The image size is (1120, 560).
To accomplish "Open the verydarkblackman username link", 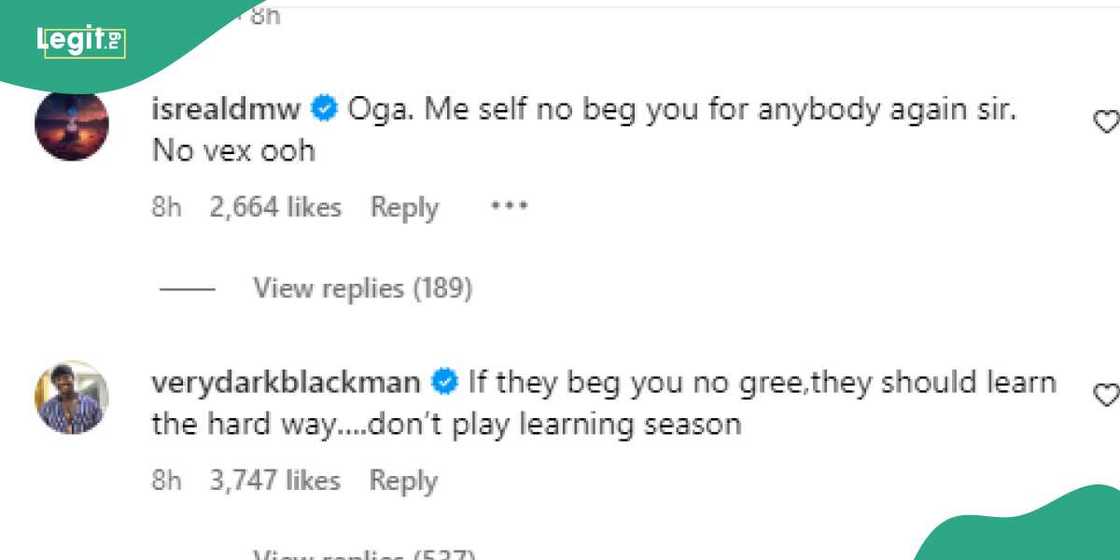I will (285, 382).
